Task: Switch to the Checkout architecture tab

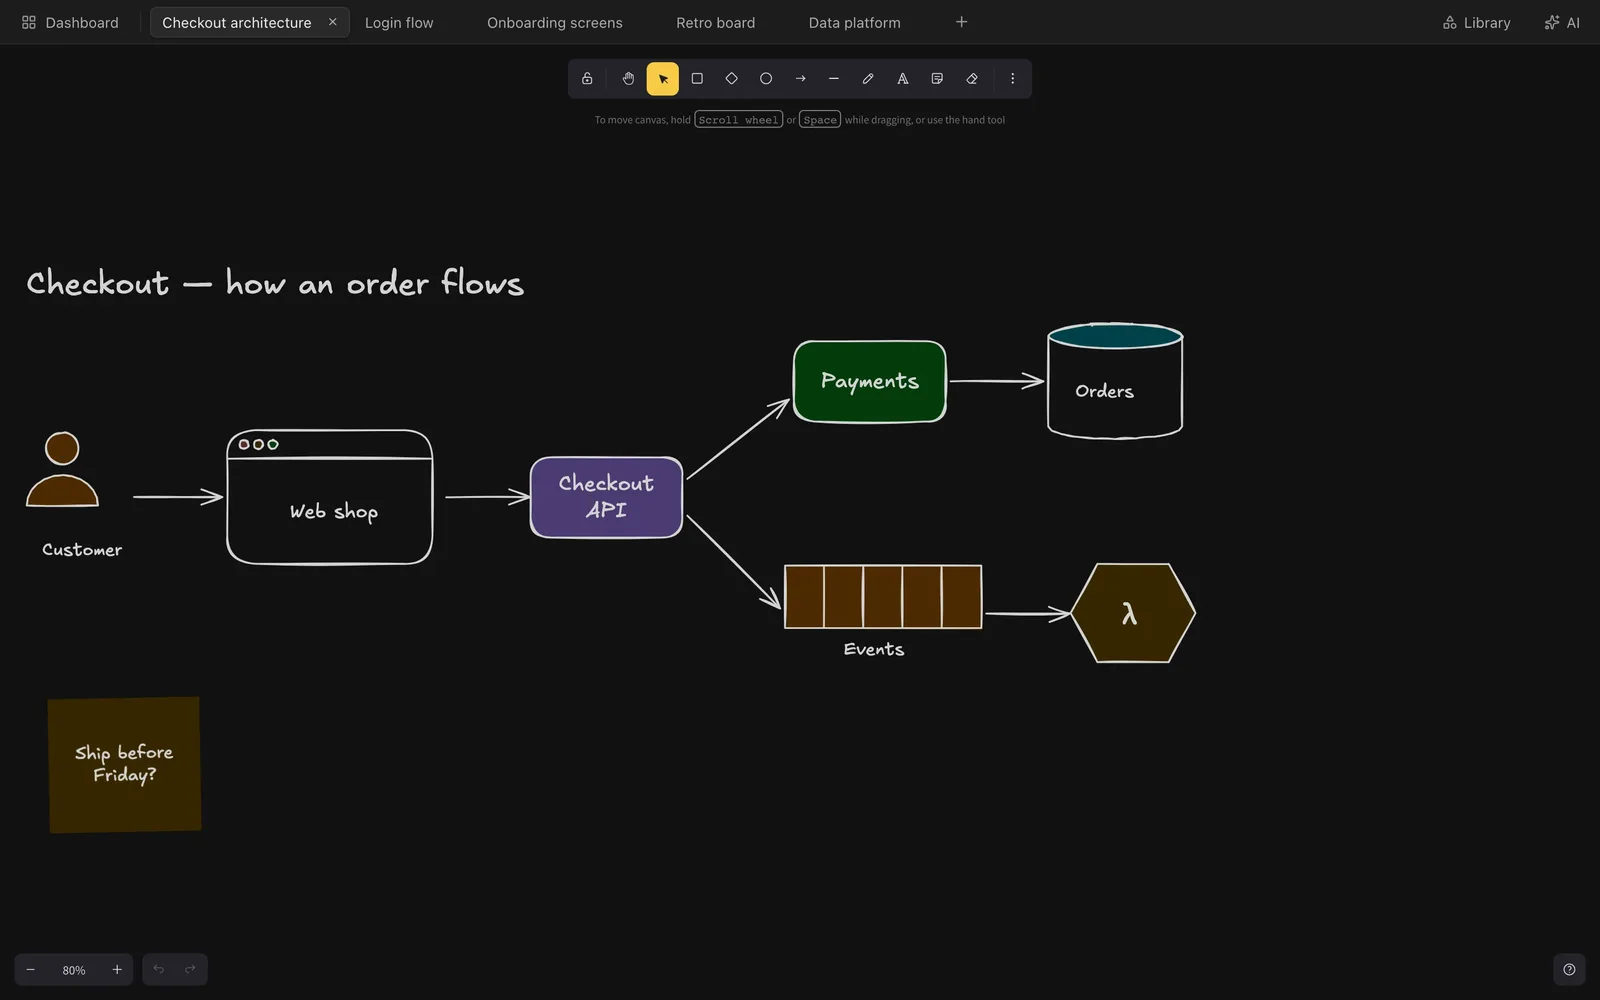Action: [237, 22]
